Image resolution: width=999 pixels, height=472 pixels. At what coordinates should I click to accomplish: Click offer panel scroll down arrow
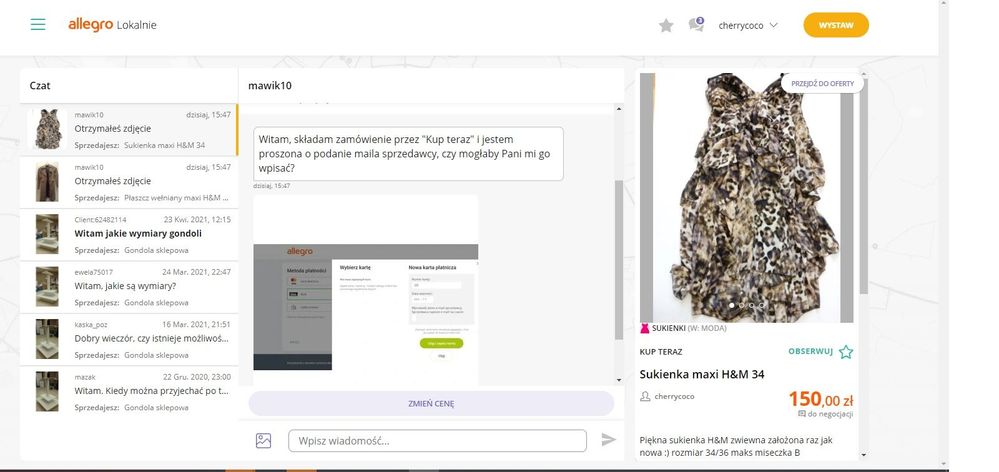pos(863,455)
